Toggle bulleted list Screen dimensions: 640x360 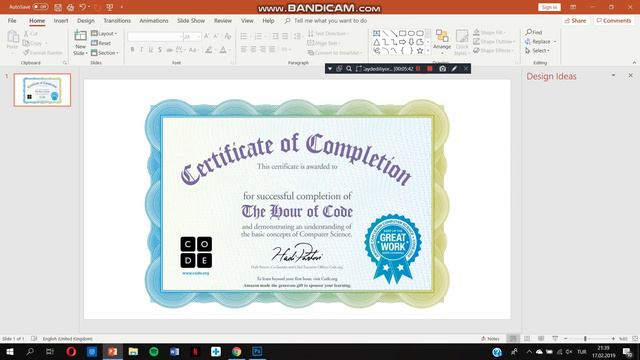pyautogui.click(x=244, y=36)
